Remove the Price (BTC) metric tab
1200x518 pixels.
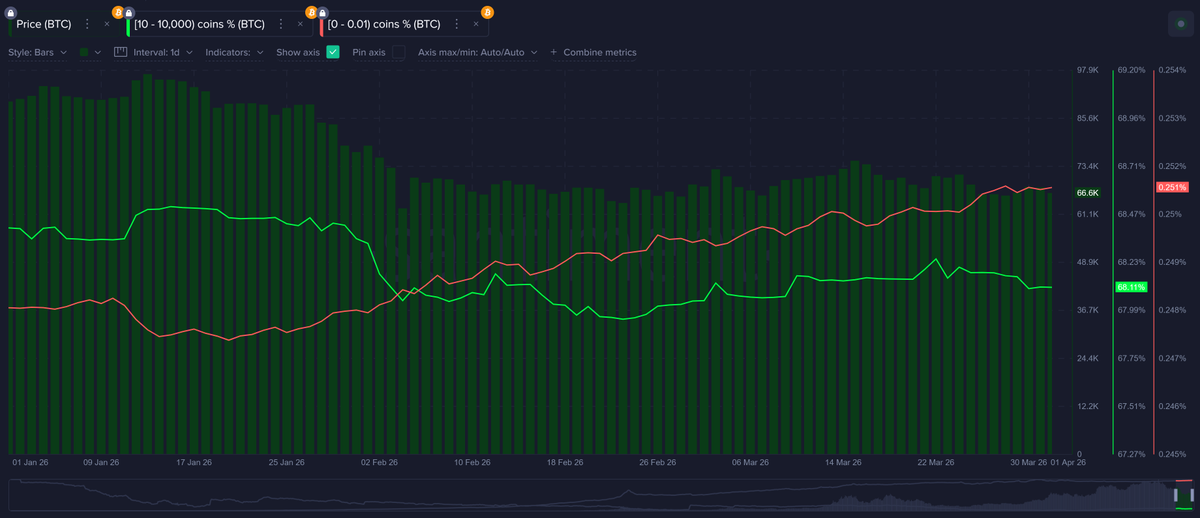pyautogui.click(x=105, y=23)
